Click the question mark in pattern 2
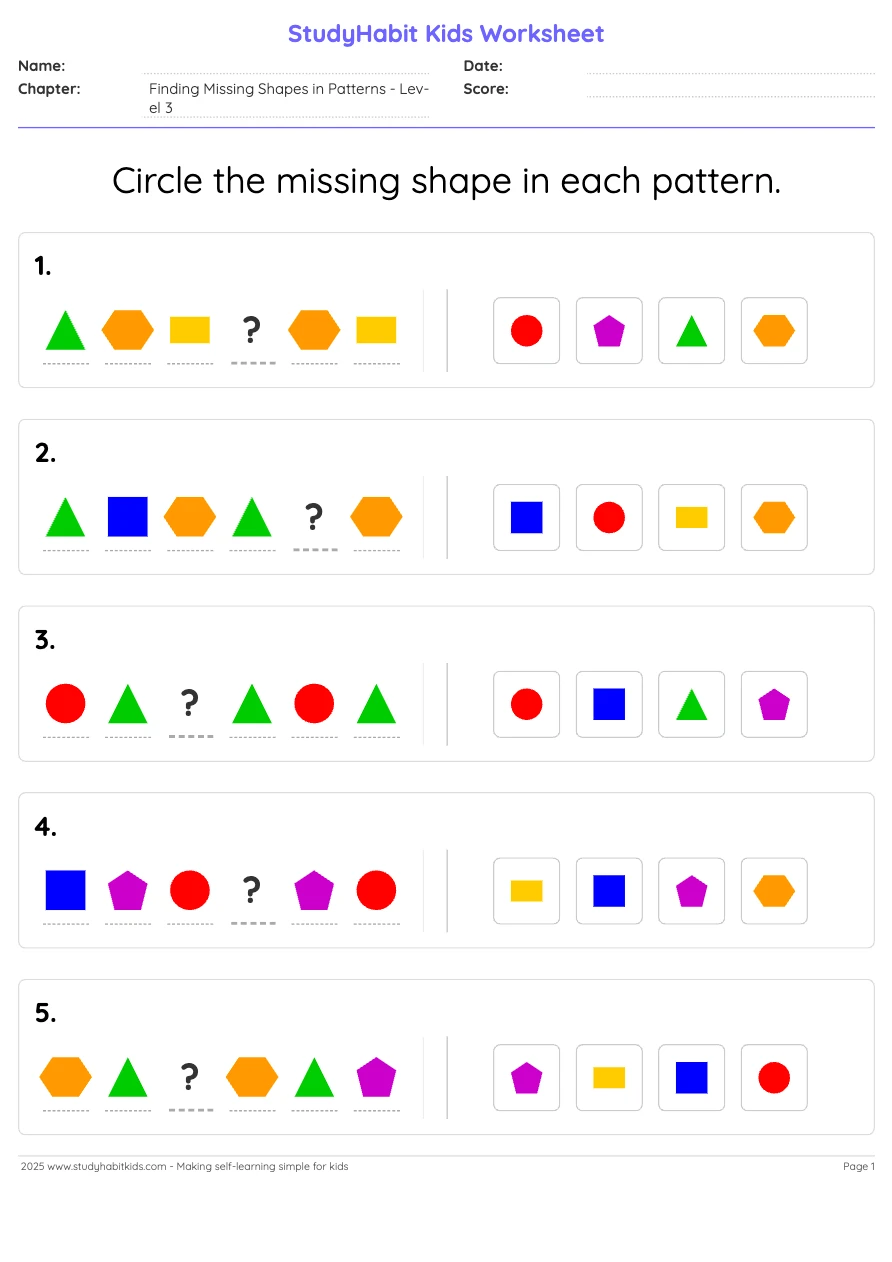 tap(314, 516)
